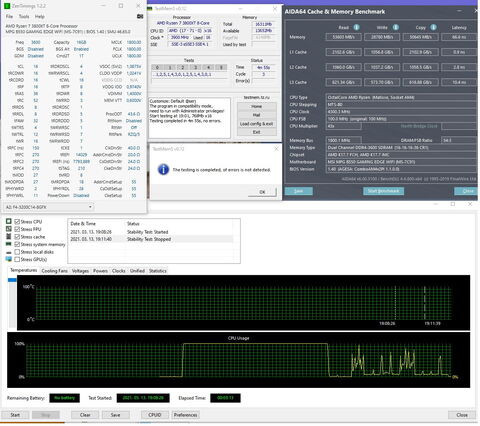Image resolution: width=480 pixels, height=426 pixels.
Task: Toggle the Stress CPU checkbox
Action: pos(17,222)
